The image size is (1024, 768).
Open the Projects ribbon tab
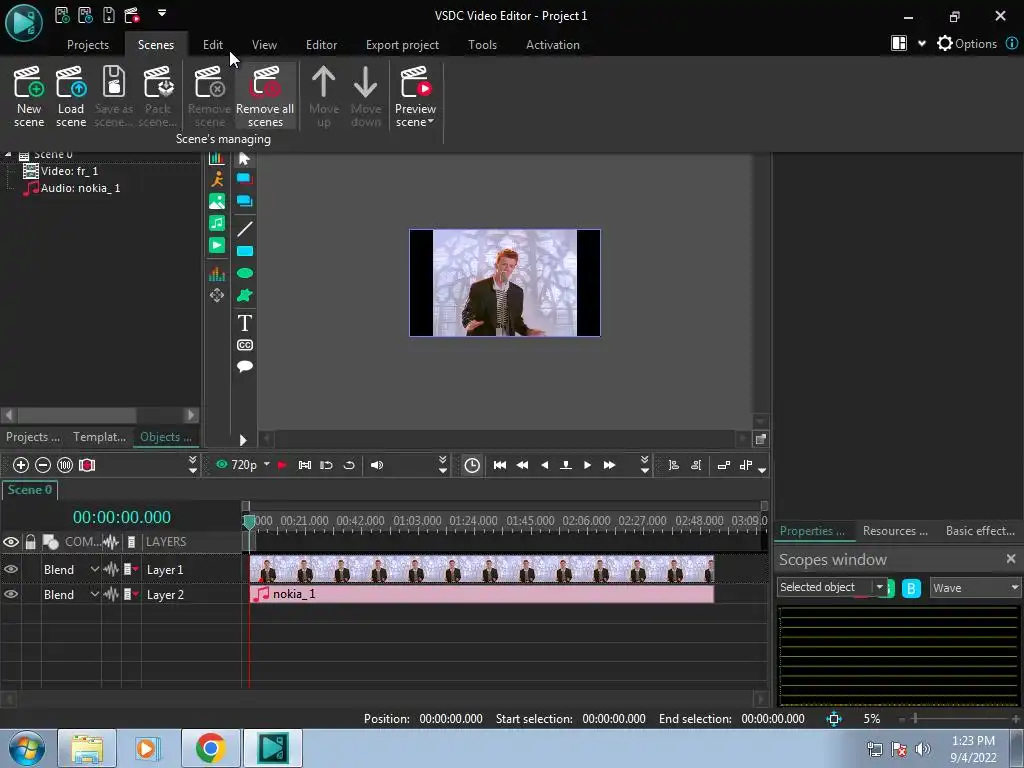pyautogui.click(x=88, y=44)
